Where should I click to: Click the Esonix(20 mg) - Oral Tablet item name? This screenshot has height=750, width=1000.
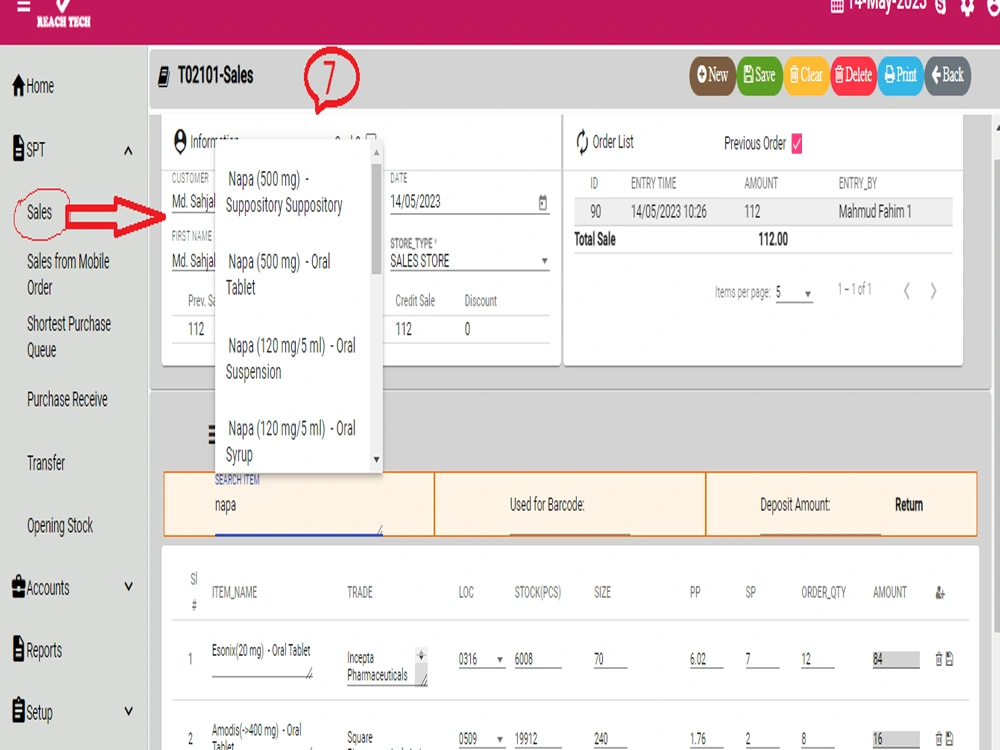click(x=261, y=651)
